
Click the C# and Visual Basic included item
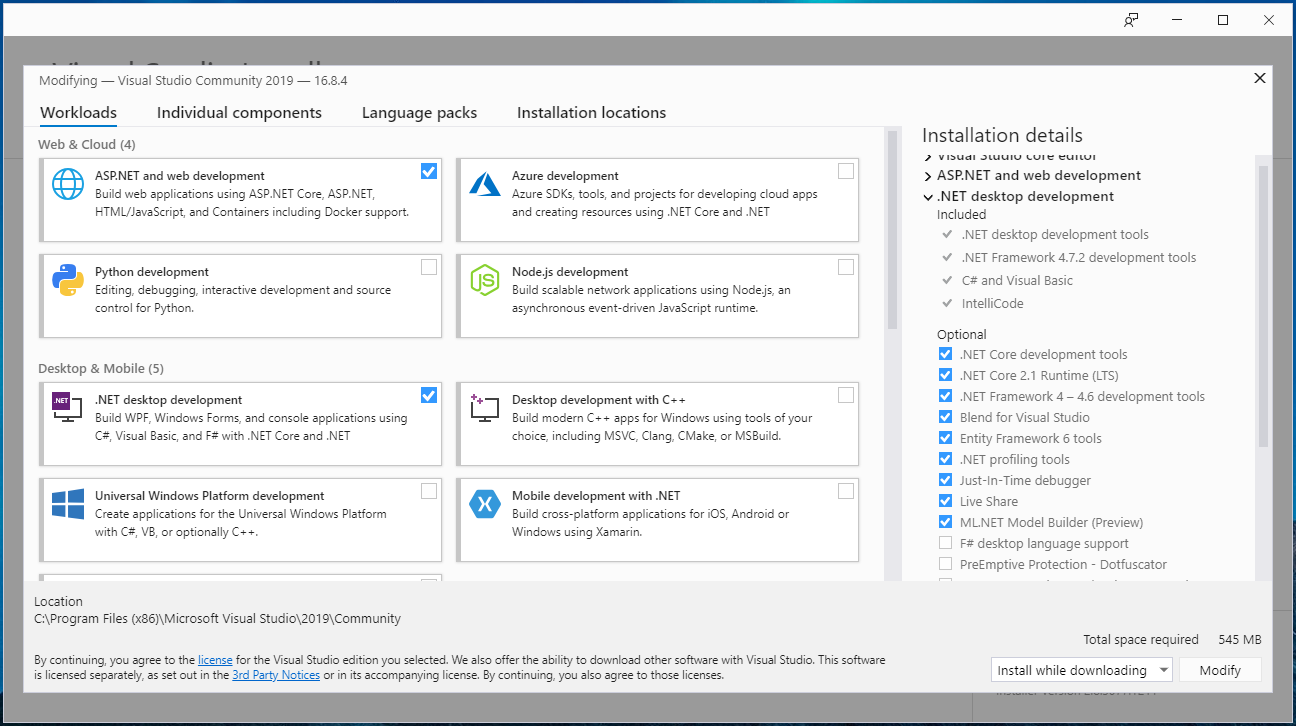click(x=1017, y=280)
